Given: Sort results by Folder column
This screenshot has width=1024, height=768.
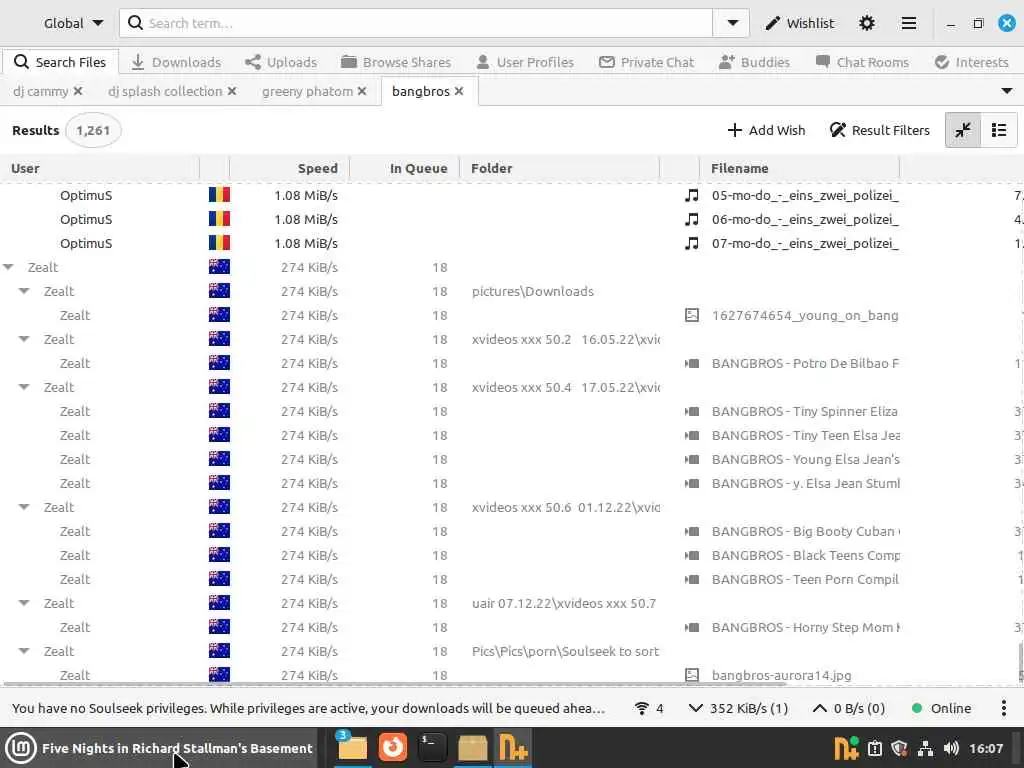Looking at the screenshot, I should coord(560,168).
